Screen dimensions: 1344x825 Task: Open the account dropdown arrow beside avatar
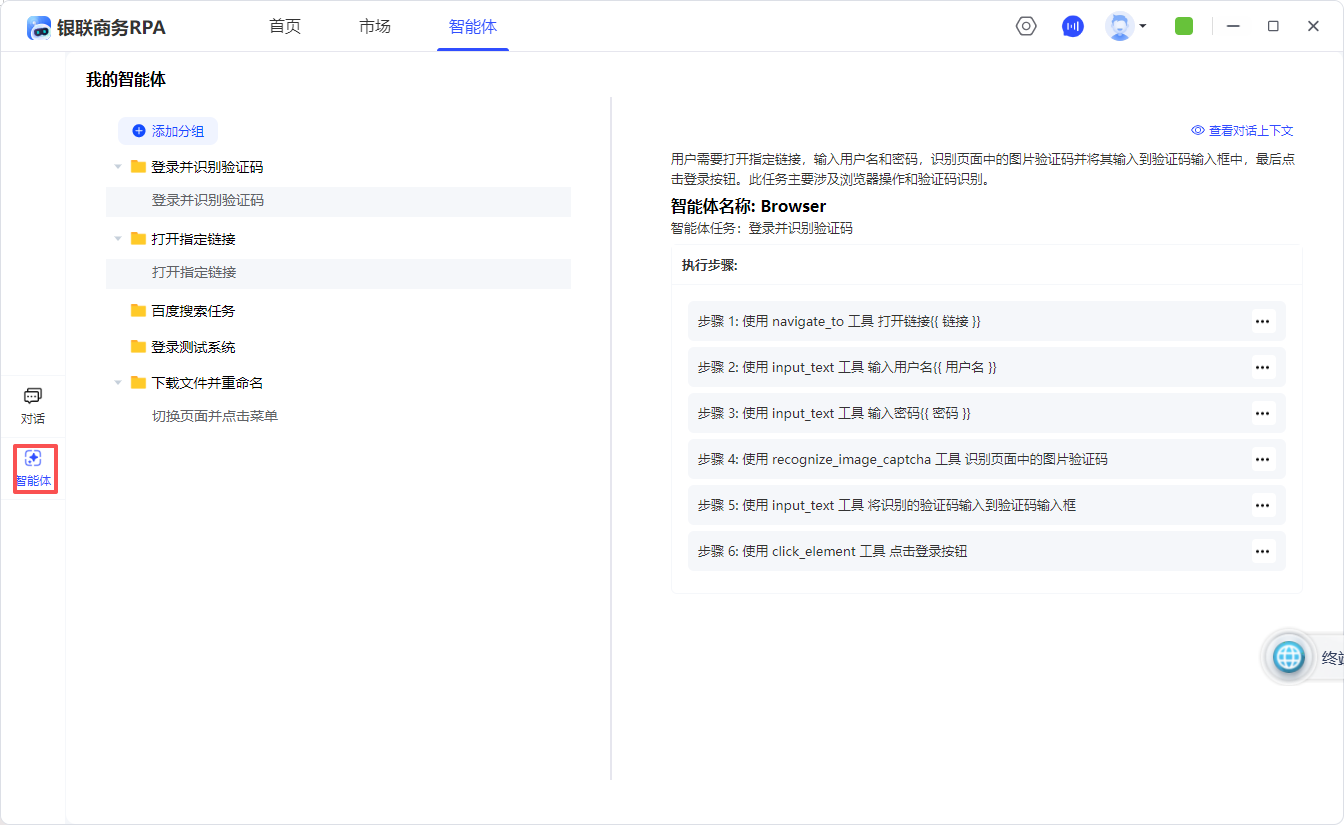[1143, 27]
